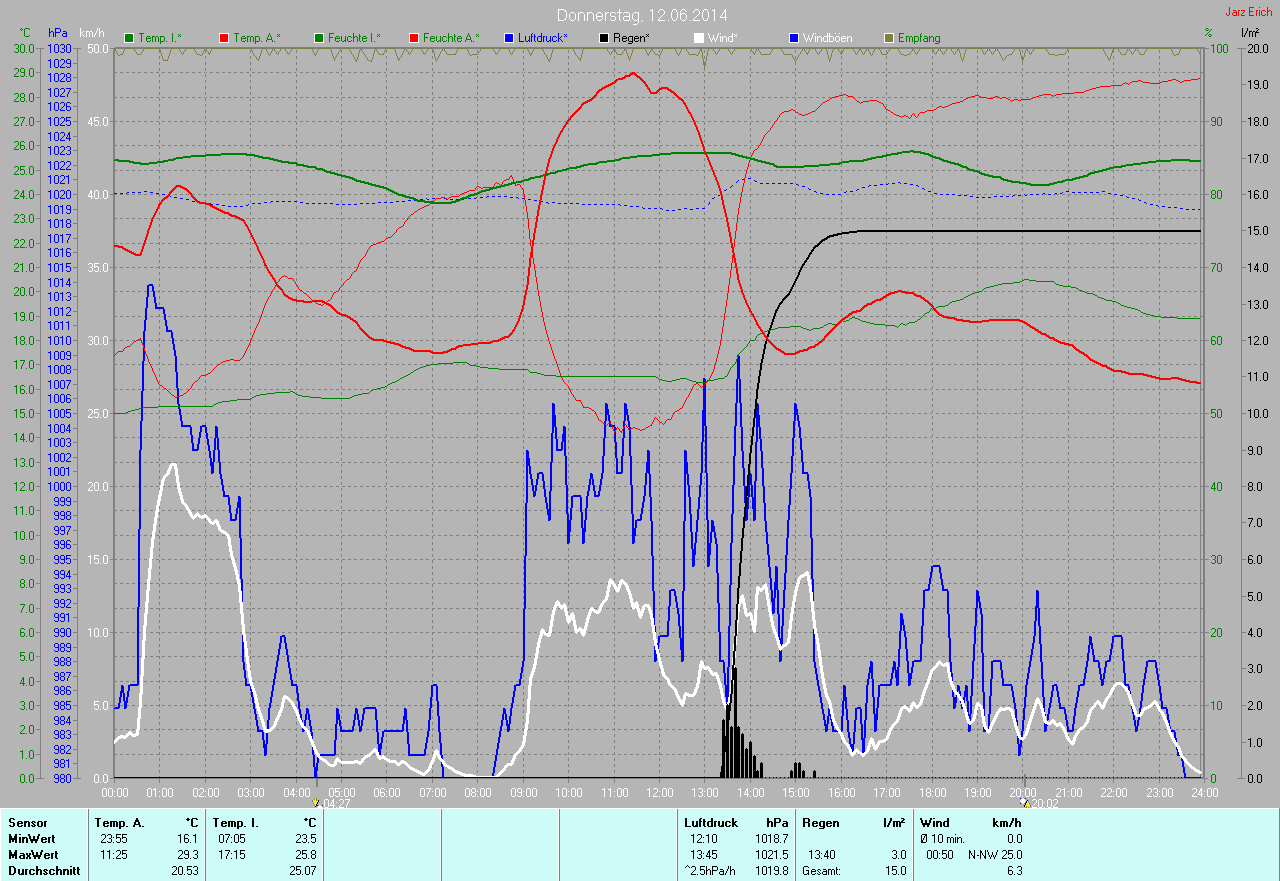Click the average pressure value "1019.8"
This screenshot has width=1280, height=881.
coord(771,871)
